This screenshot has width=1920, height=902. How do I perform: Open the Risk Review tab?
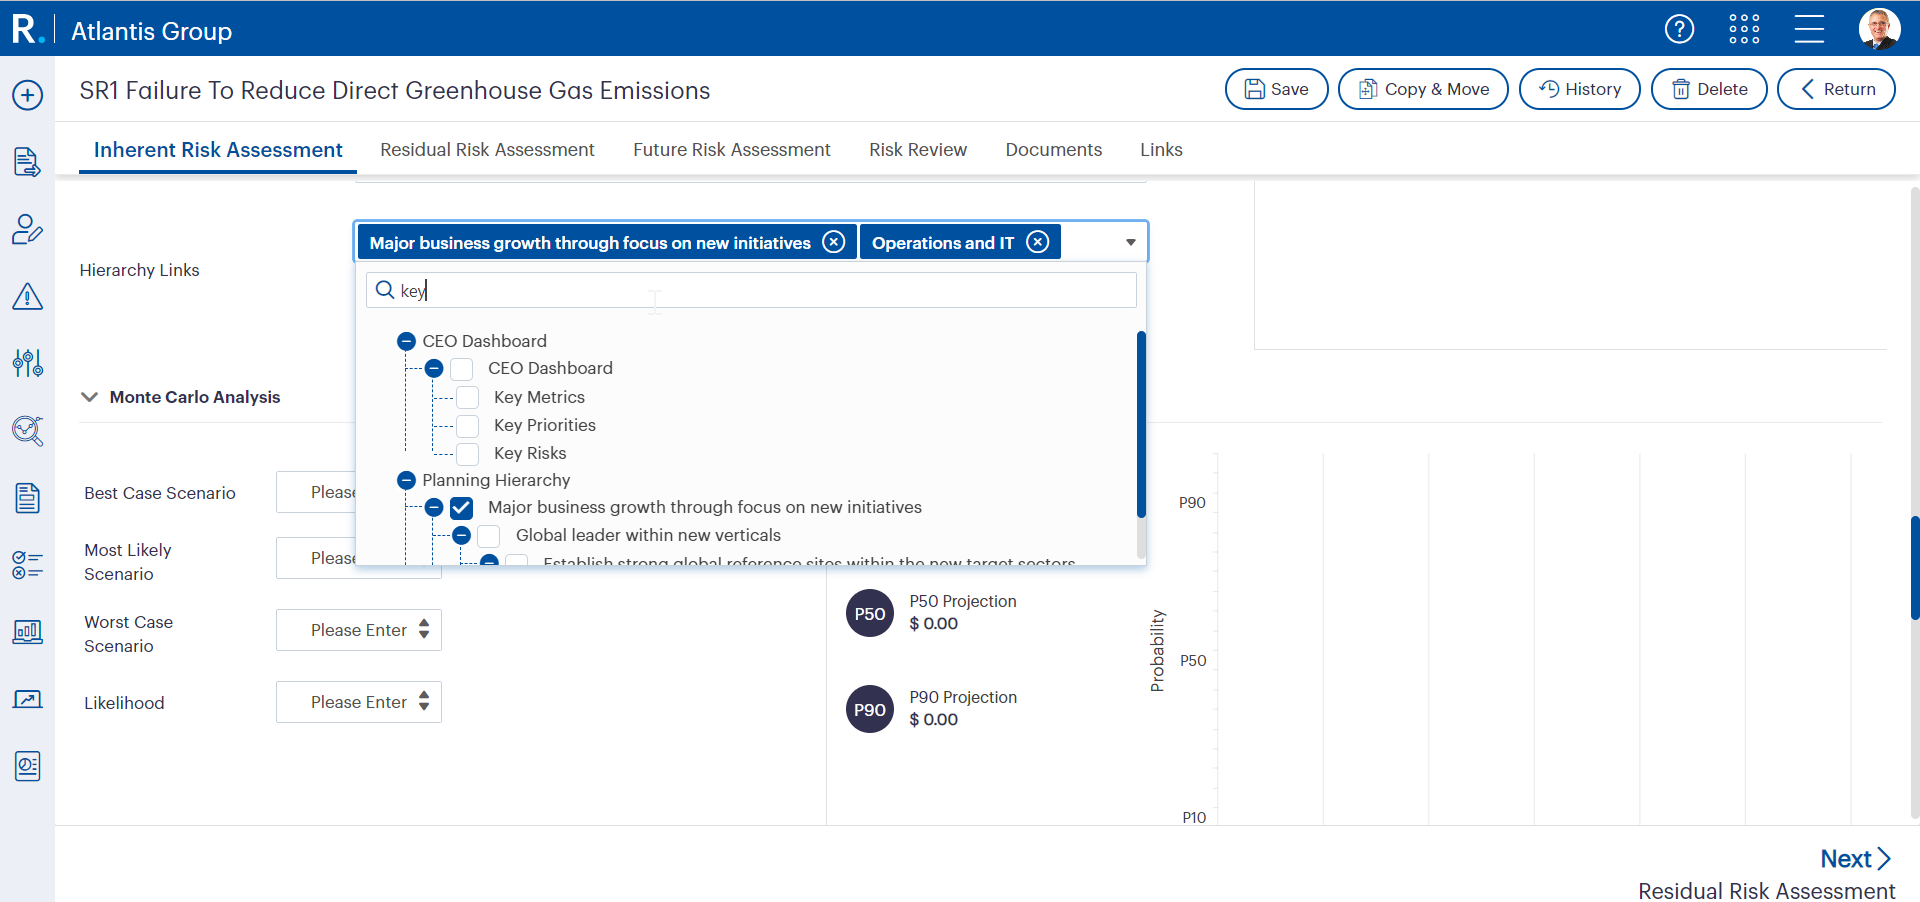pos(918,150)
